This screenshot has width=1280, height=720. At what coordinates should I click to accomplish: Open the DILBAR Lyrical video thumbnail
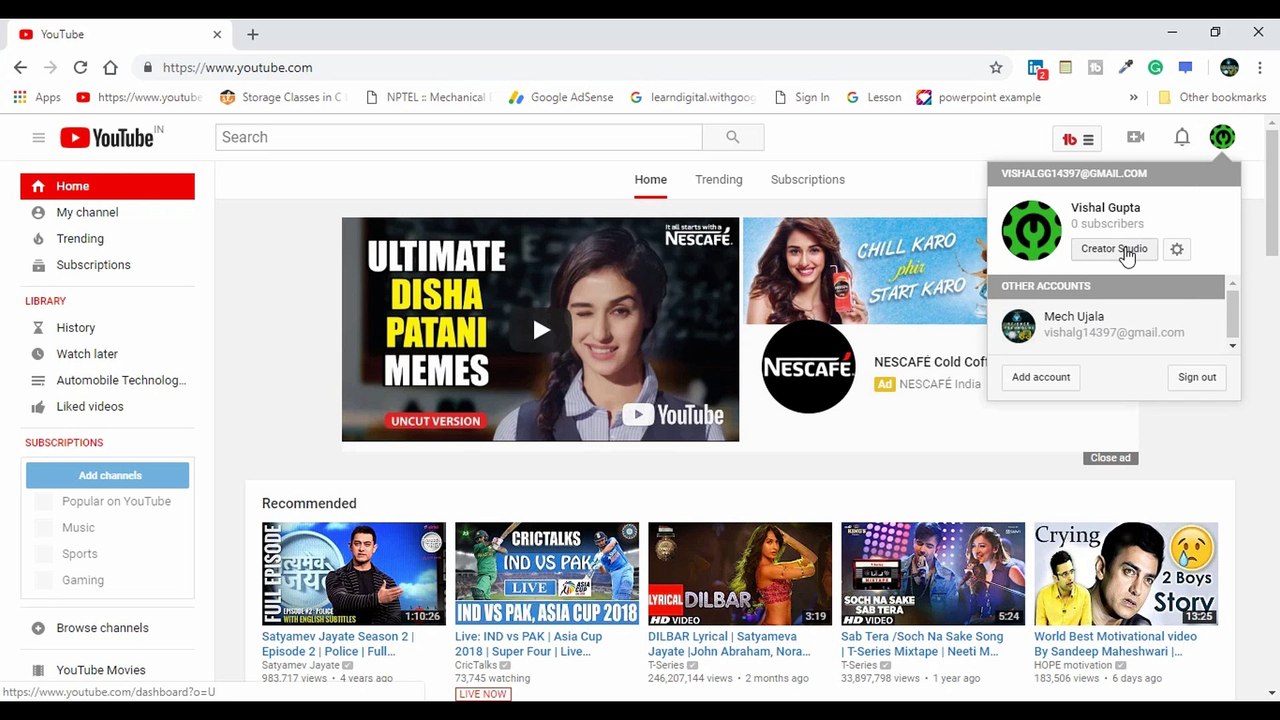click(x=740, y=574)
